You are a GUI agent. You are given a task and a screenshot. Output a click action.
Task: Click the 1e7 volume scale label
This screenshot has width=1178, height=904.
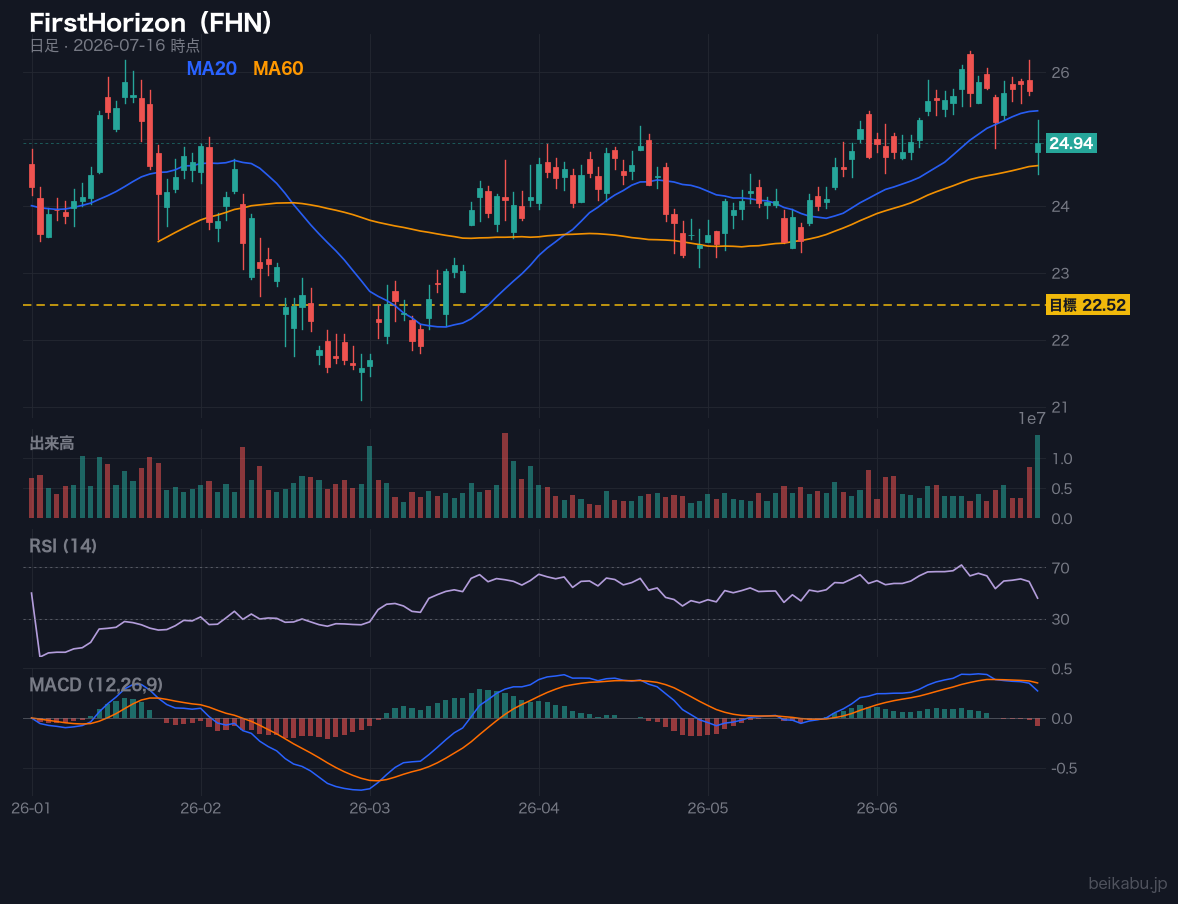[x=1031, y=419]
